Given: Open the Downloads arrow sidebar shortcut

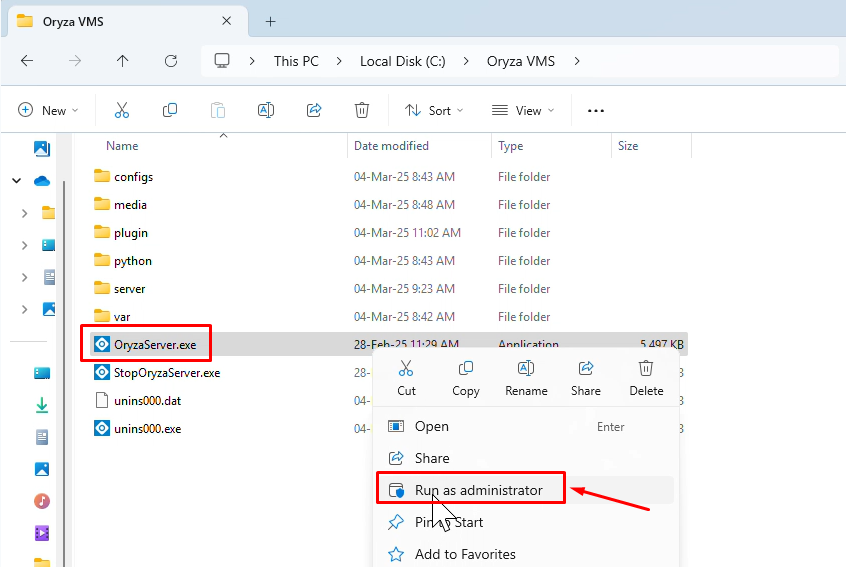Looking at the screenshot, I should (x=42, y=405).
